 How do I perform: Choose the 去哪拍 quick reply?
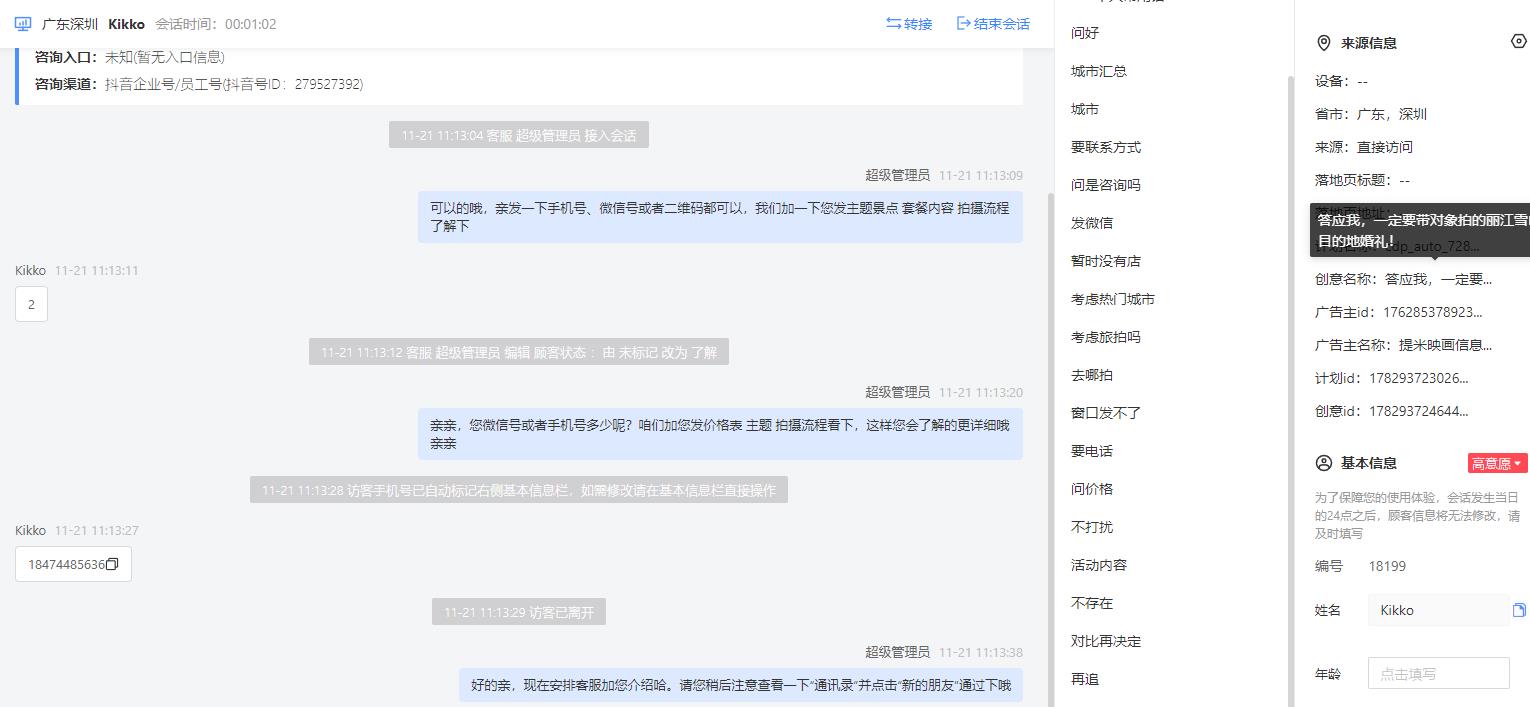(x=1092, y=375)
